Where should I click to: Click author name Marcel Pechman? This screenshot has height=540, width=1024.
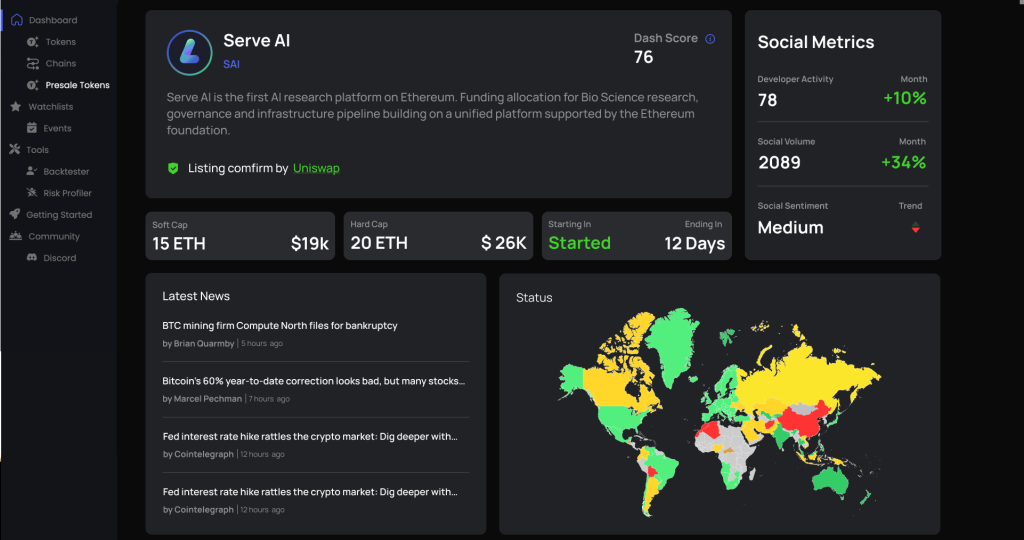tap(208, 399)
